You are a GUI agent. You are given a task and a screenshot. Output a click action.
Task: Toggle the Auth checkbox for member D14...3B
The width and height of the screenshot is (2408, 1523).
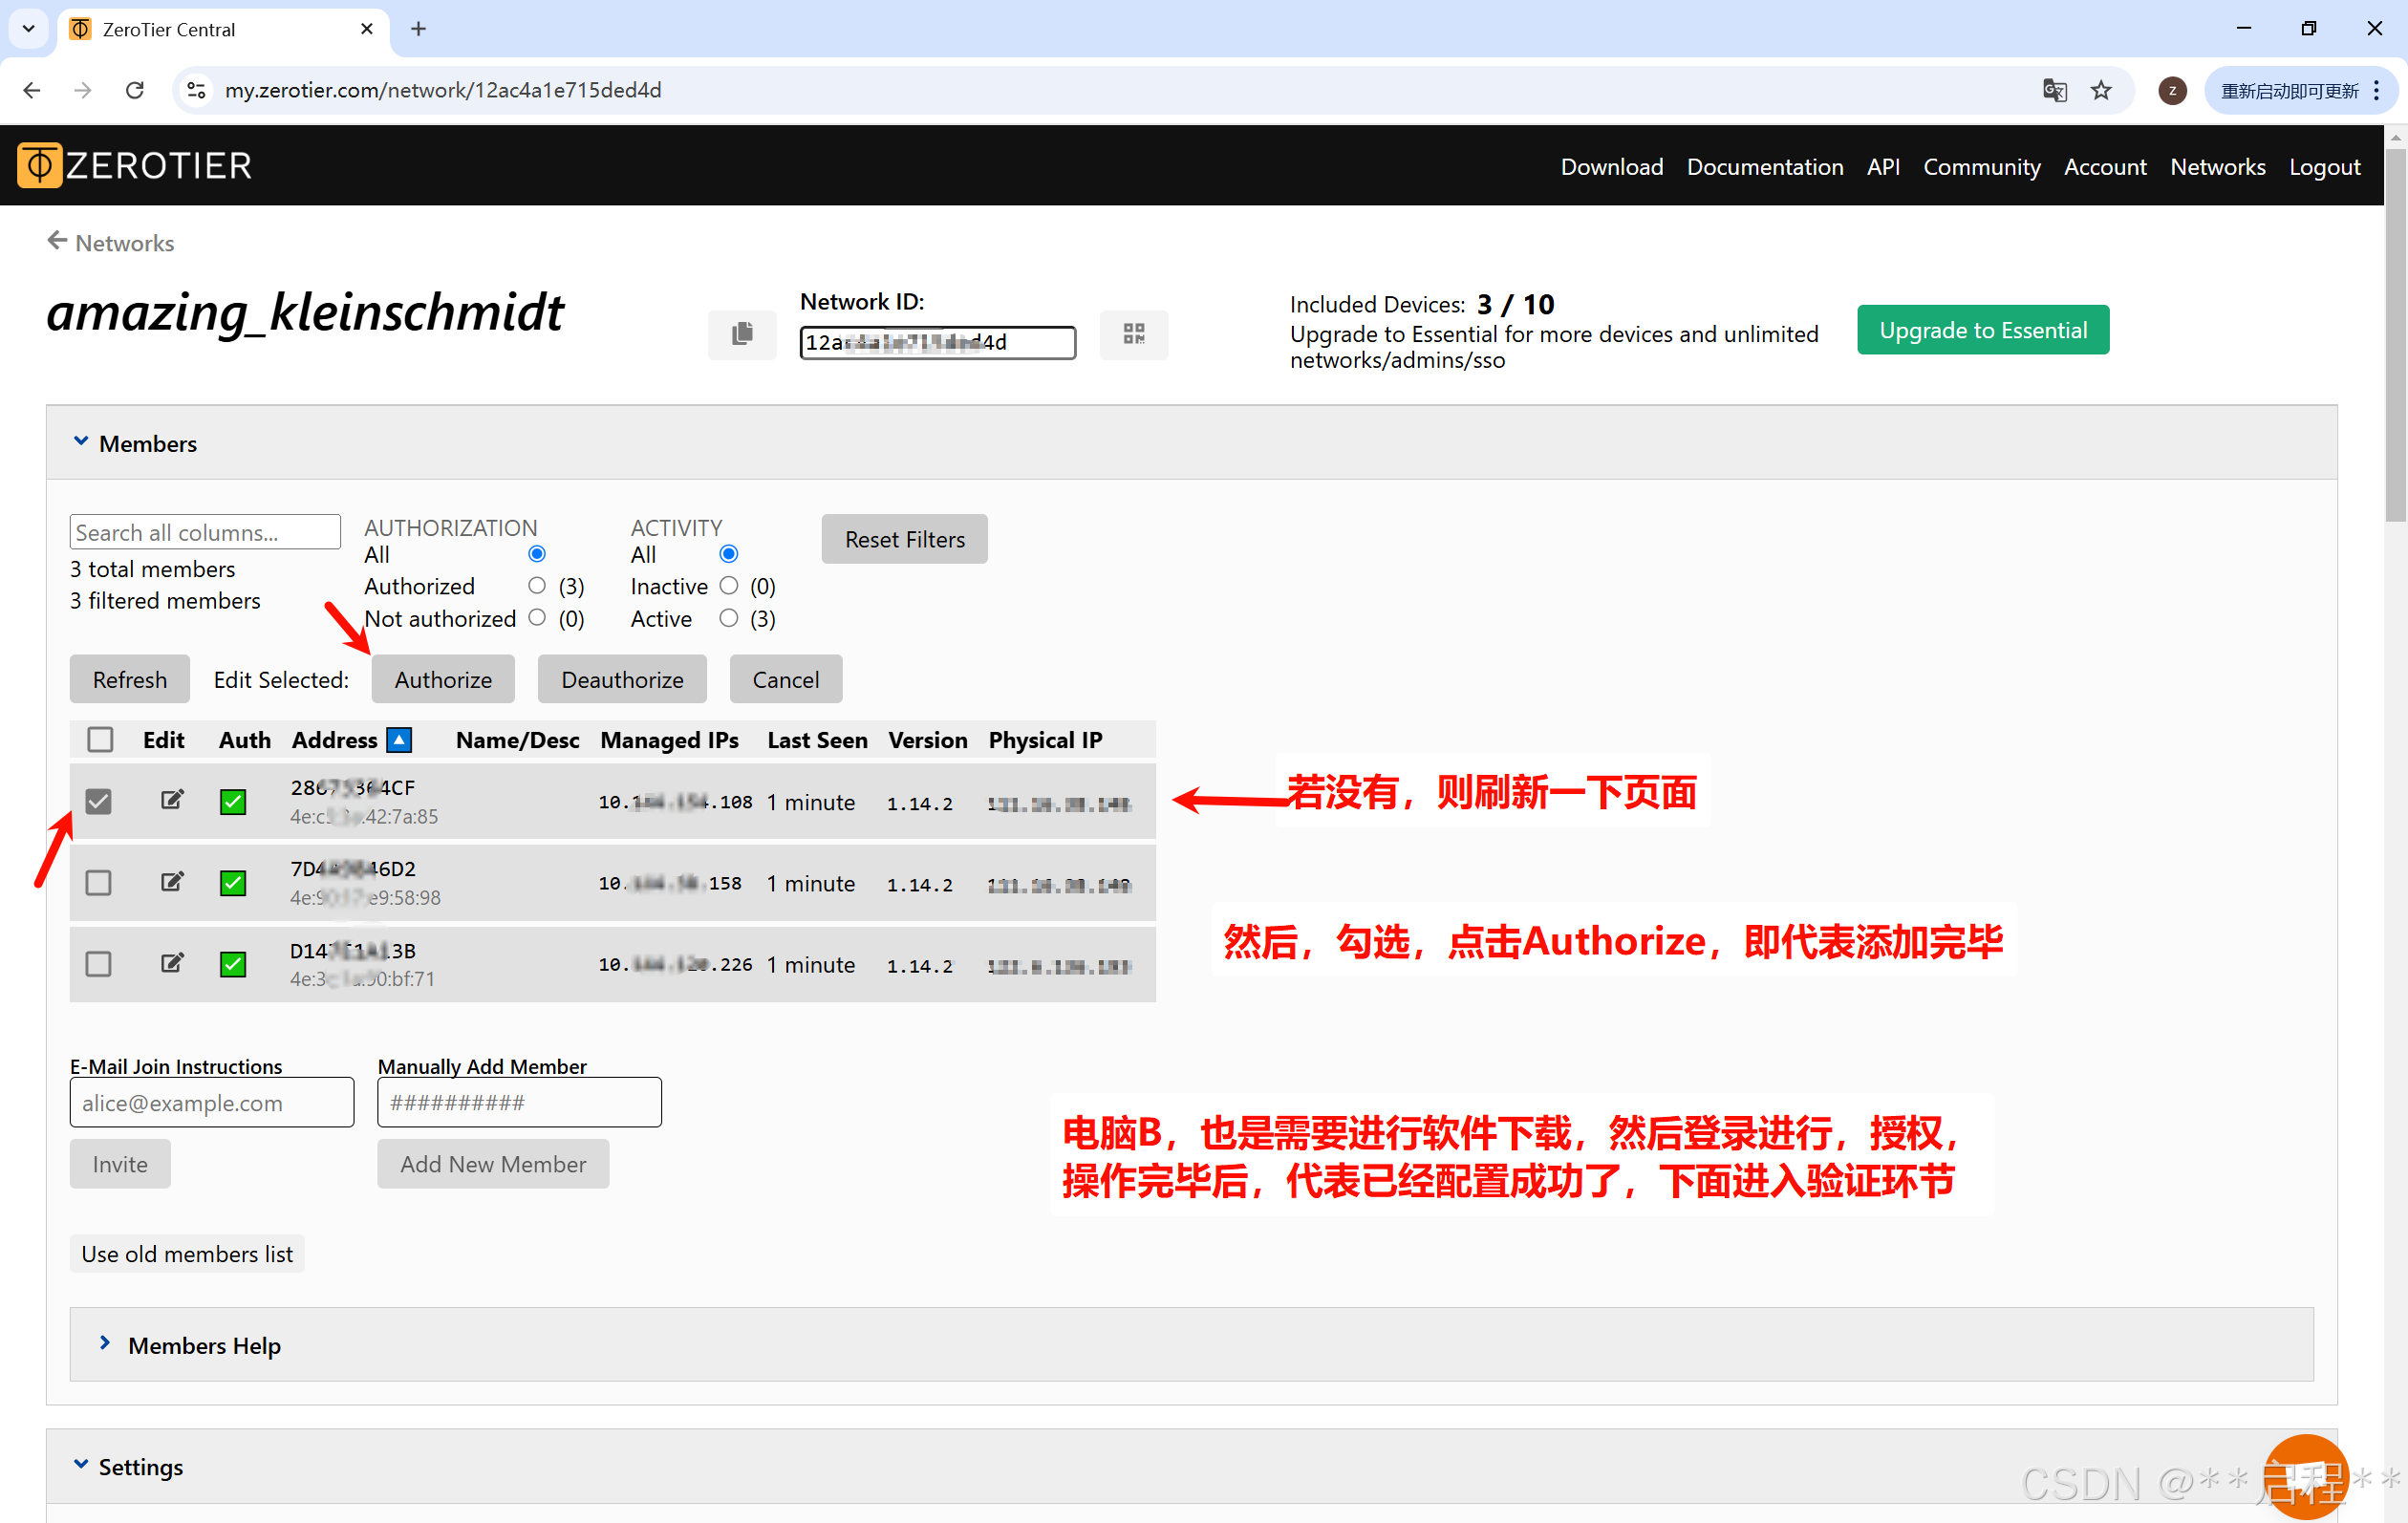233,964
